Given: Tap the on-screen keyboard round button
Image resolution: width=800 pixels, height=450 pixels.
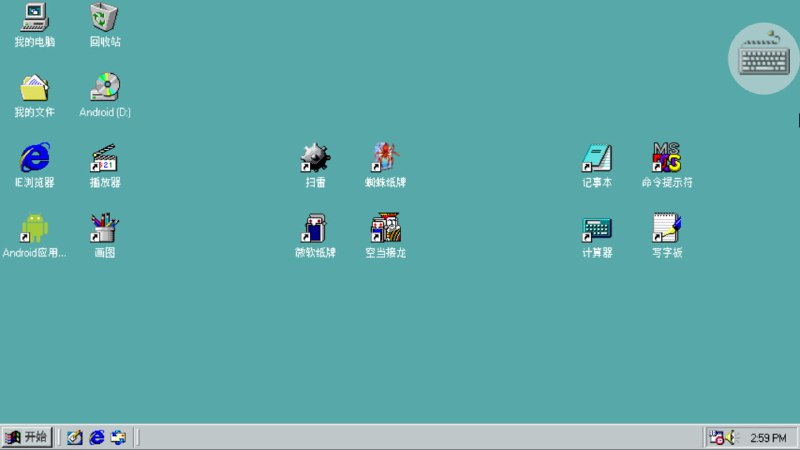Looking at the screenshot, I should click(x=764, y=58).
